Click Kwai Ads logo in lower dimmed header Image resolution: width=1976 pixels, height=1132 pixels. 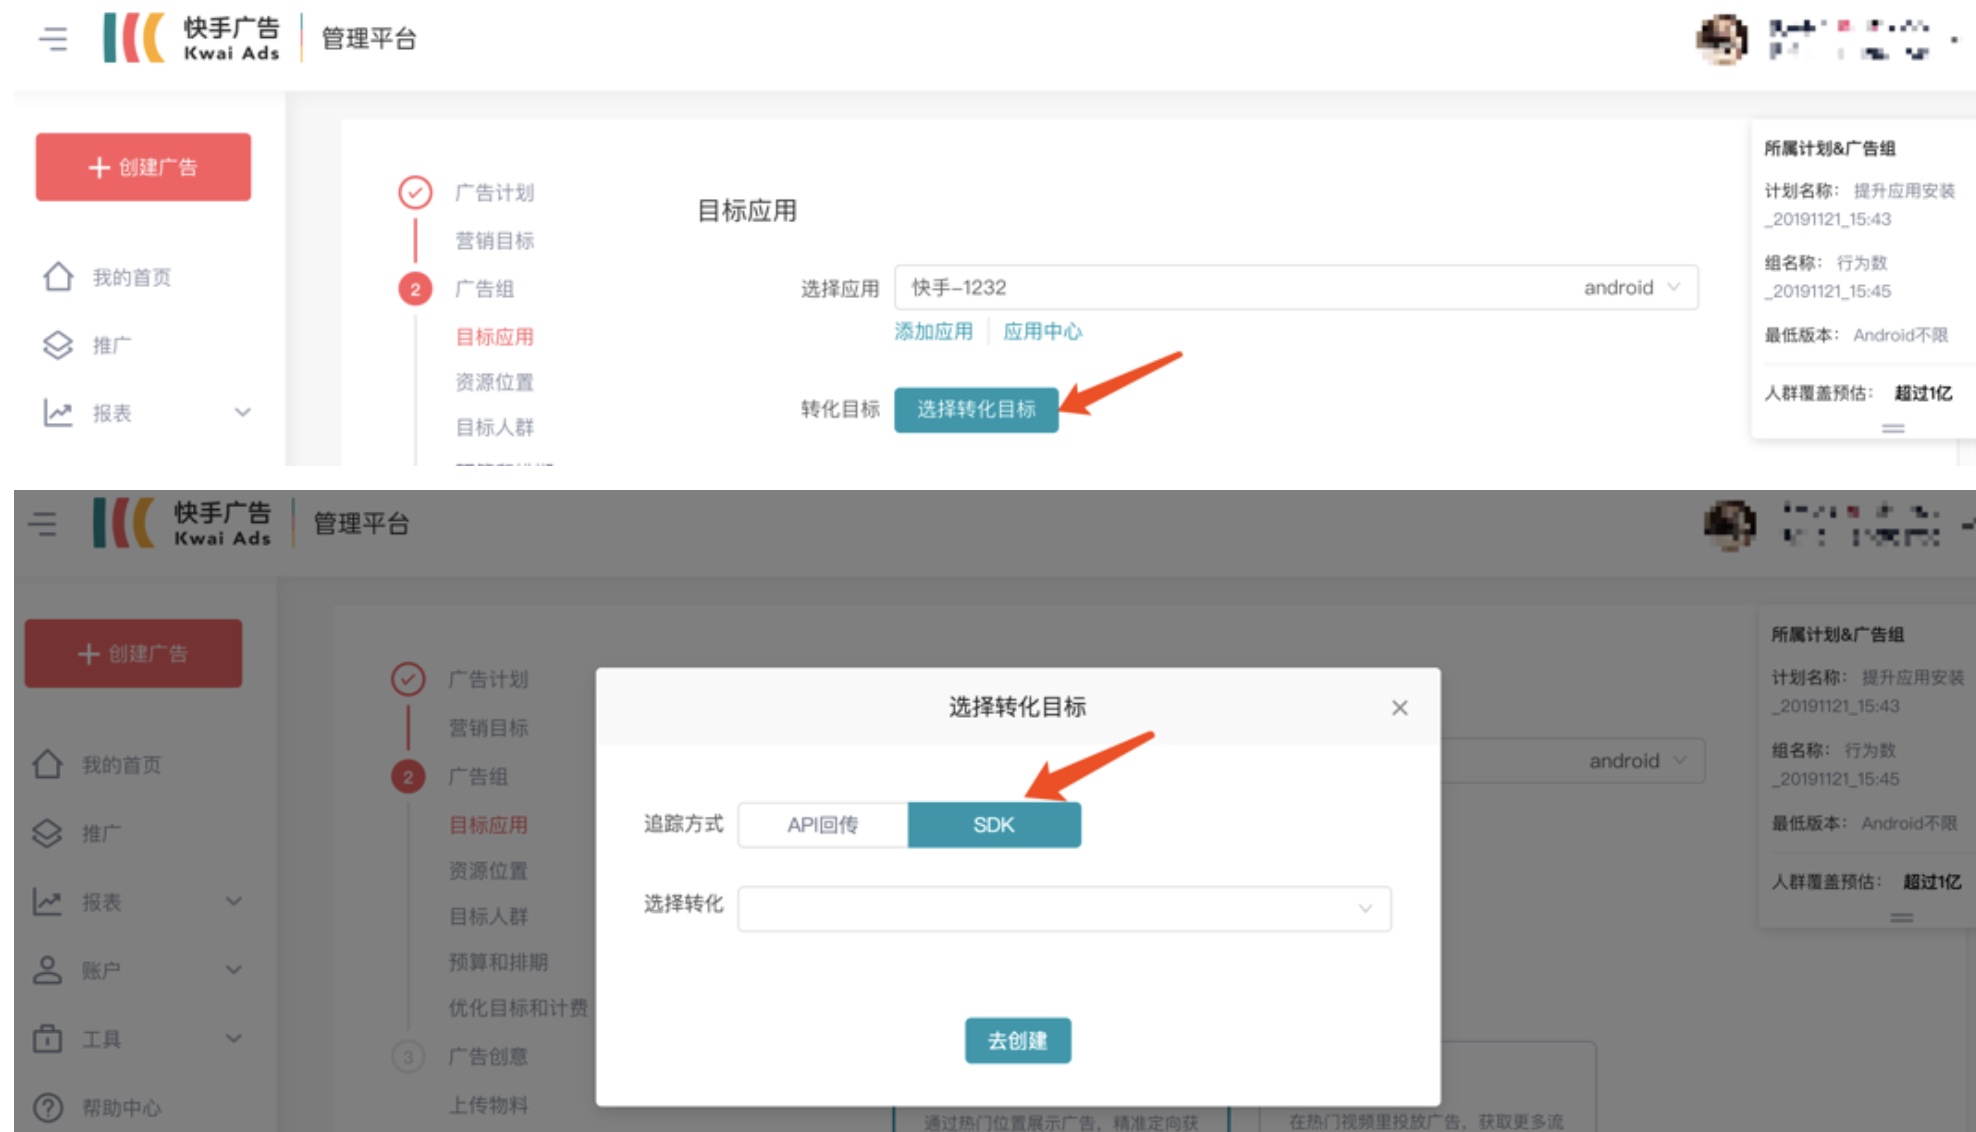coord(182,523)
